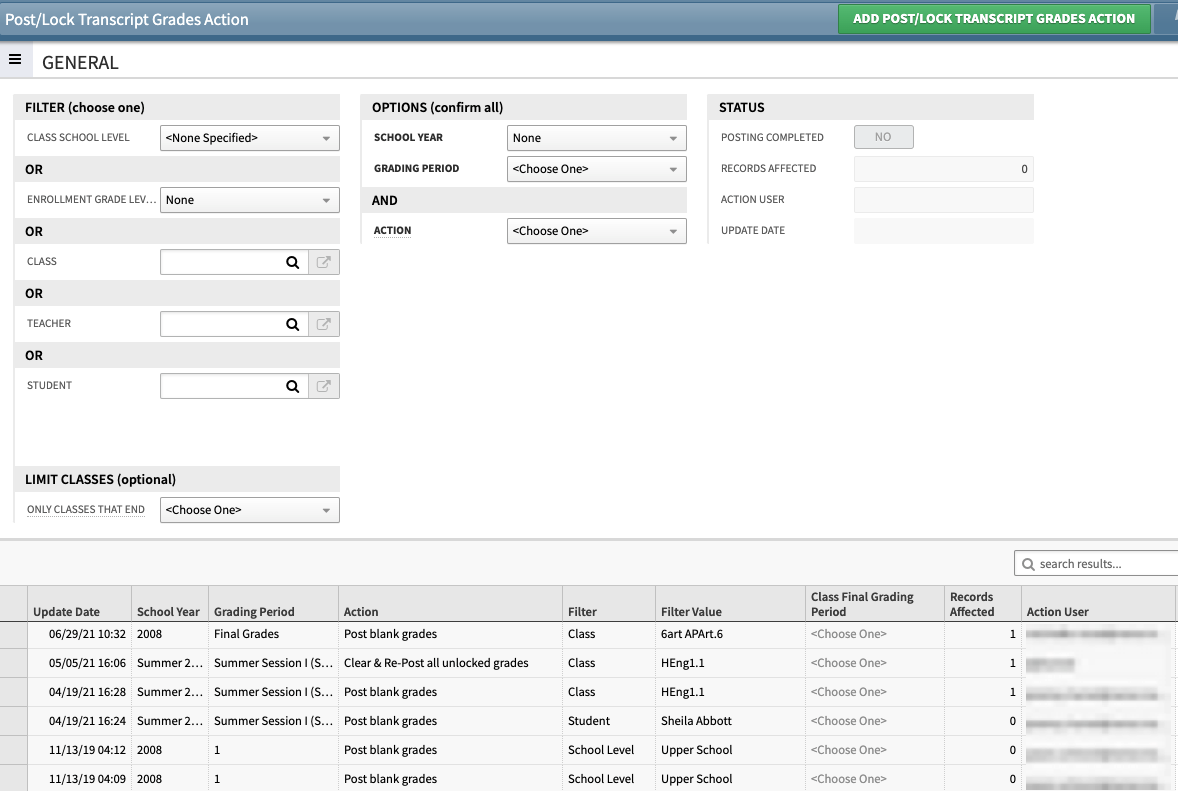The height and width of the screenshot is (791, 1178).
Task: Sort results by the Update Date column
Action: pos(66,611)
